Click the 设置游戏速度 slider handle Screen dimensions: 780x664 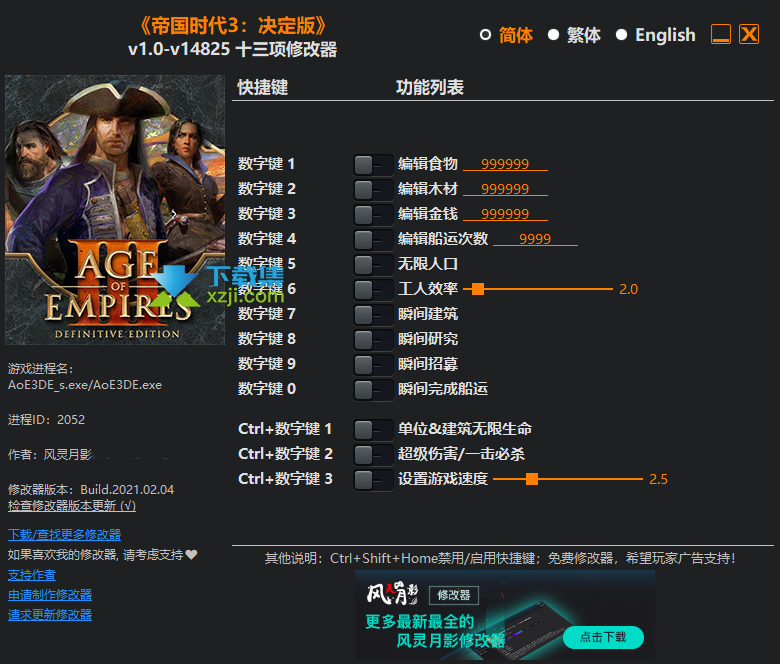[532, 479]
